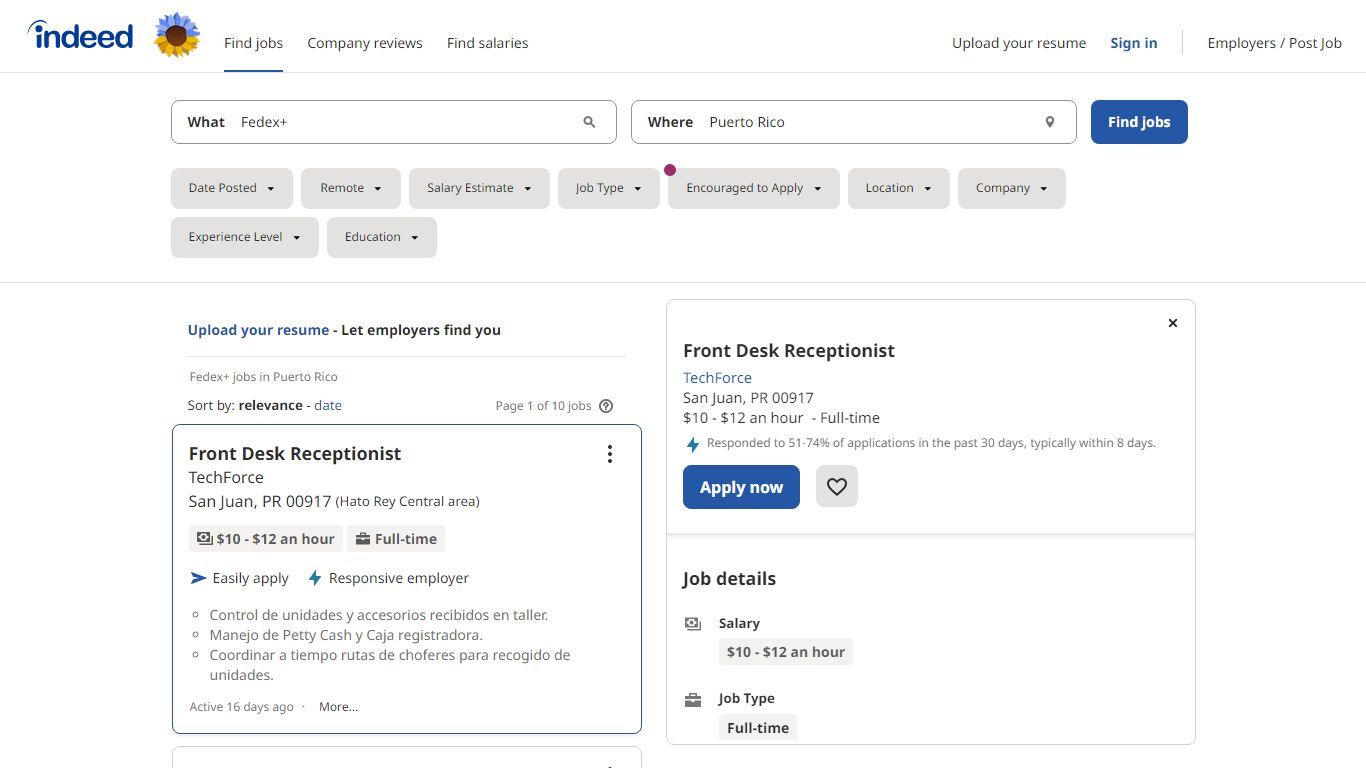Viewport: 1366px width, 768px height.
Task: Click the Active 16 days ago text
Action: tap(241, 707)
